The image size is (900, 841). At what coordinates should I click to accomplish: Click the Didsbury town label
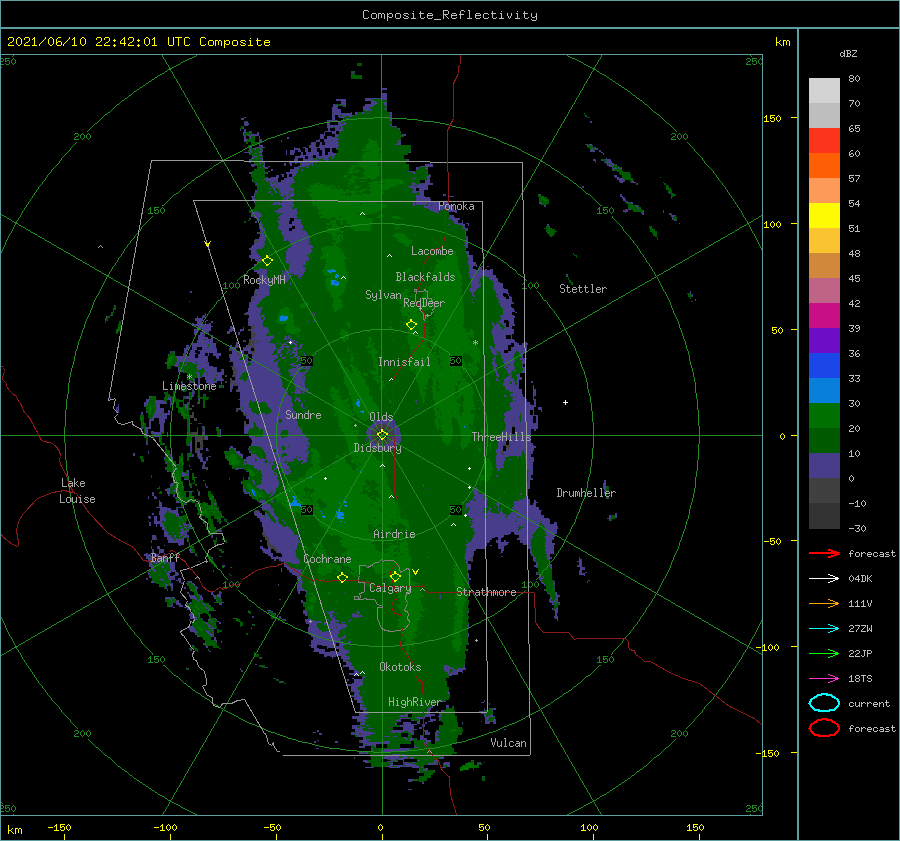(377, 448)
